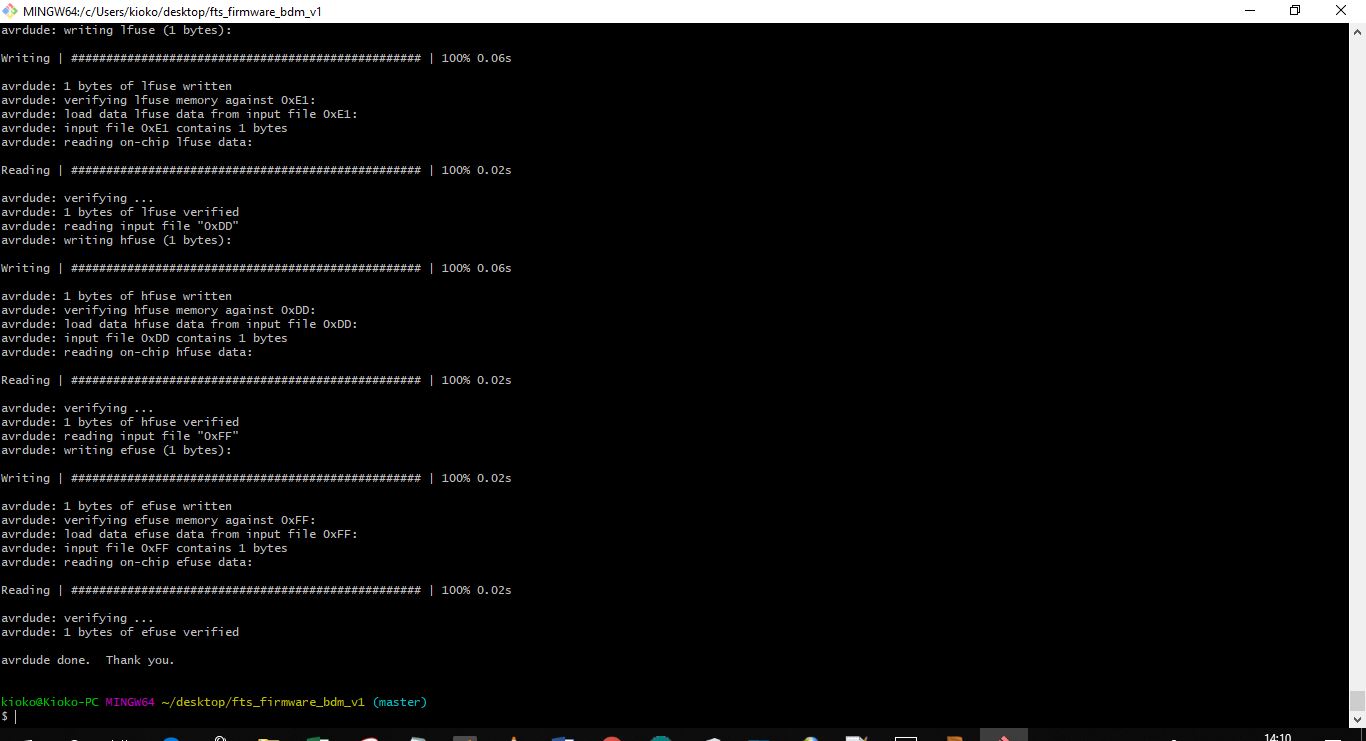This screenshot has width=1366, height=741.
Task: Click the Writing progress line showing 0.02s
Action: tap(256, 478)
